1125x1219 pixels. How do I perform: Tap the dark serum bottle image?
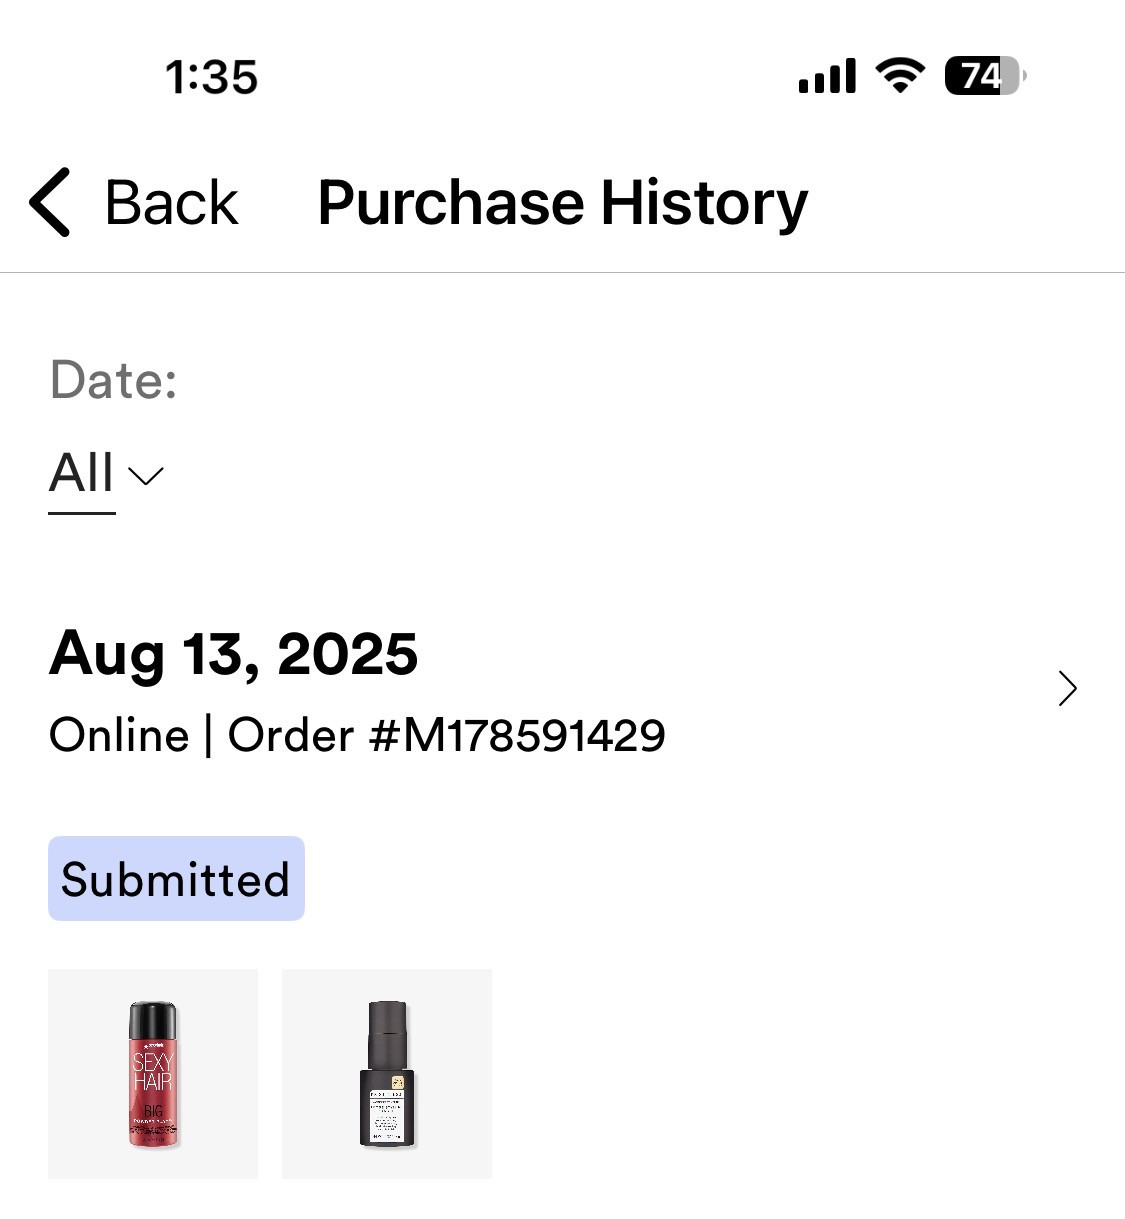point(387,1074)
